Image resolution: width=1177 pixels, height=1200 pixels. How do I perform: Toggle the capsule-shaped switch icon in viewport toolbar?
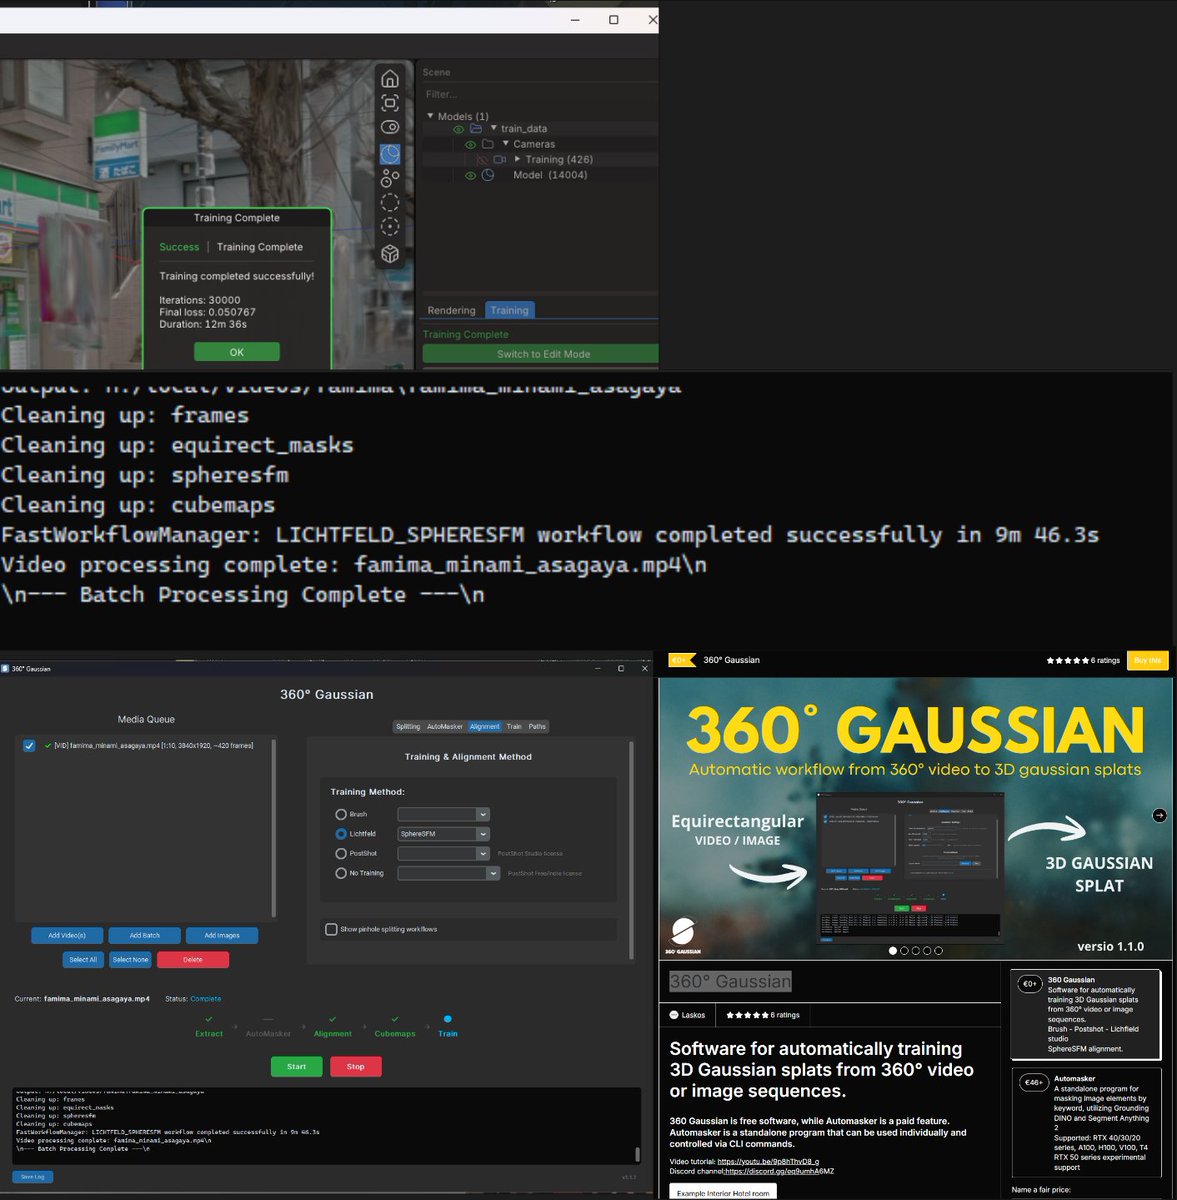(390, 127)
